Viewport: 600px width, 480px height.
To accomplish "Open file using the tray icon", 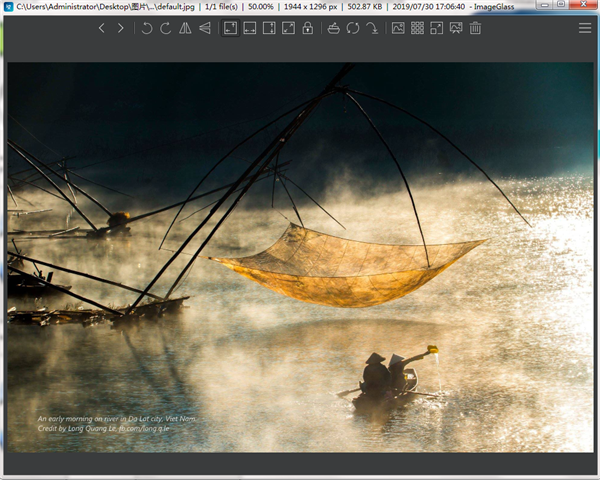I will point(333,28).
